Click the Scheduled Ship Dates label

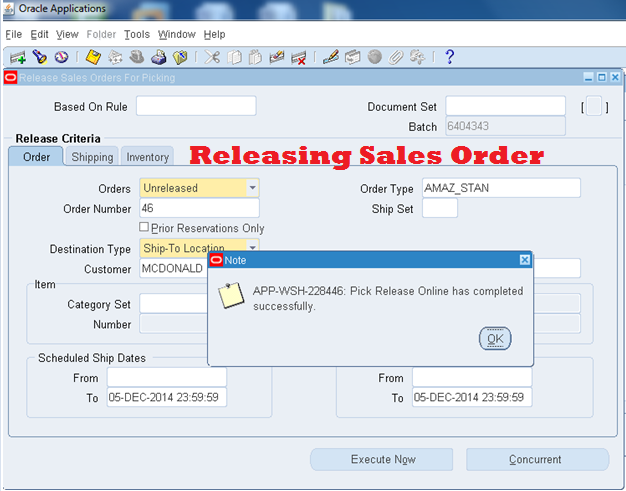click(91, 358)
